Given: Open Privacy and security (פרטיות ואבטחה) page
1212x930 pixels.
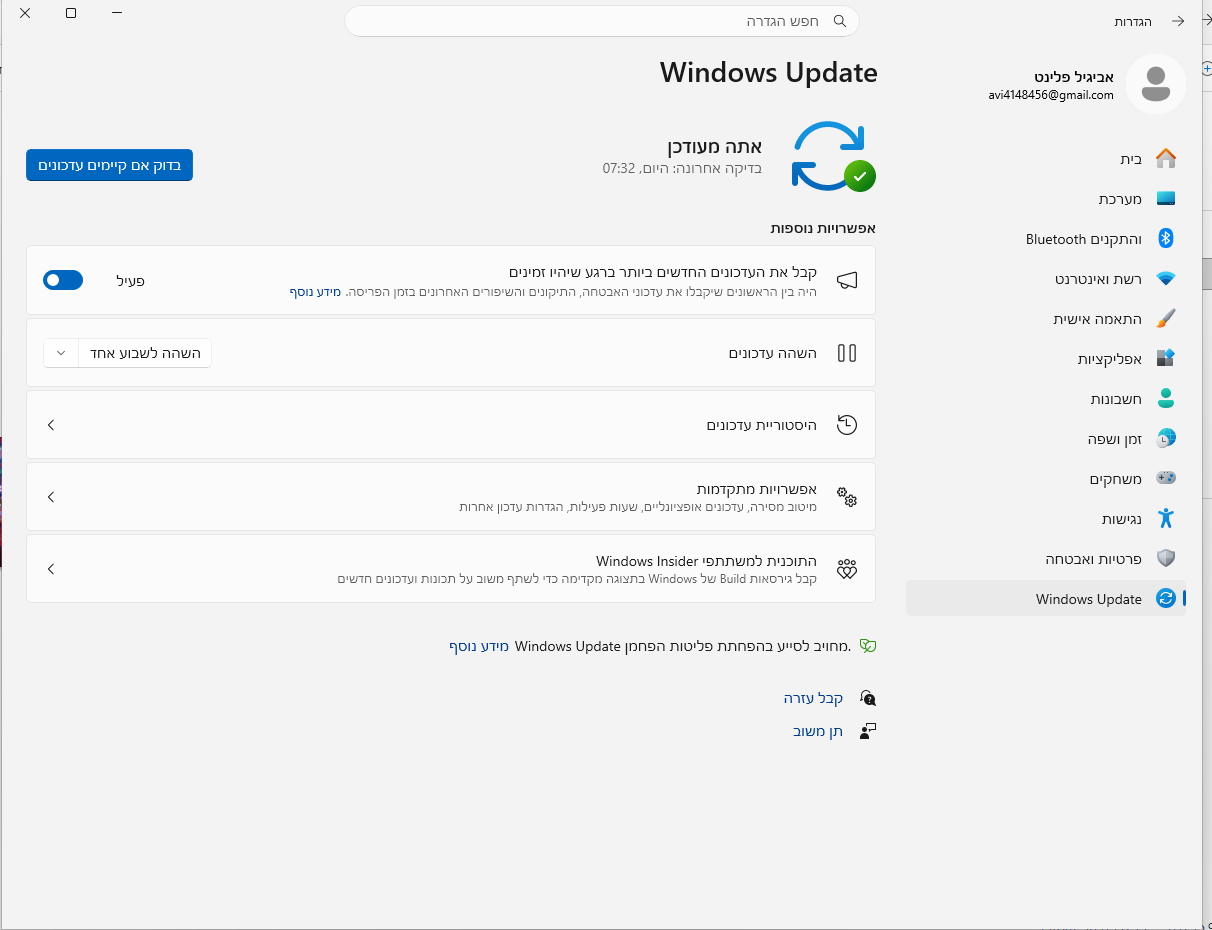Looking at the screenshot, I should point(1046,559).
